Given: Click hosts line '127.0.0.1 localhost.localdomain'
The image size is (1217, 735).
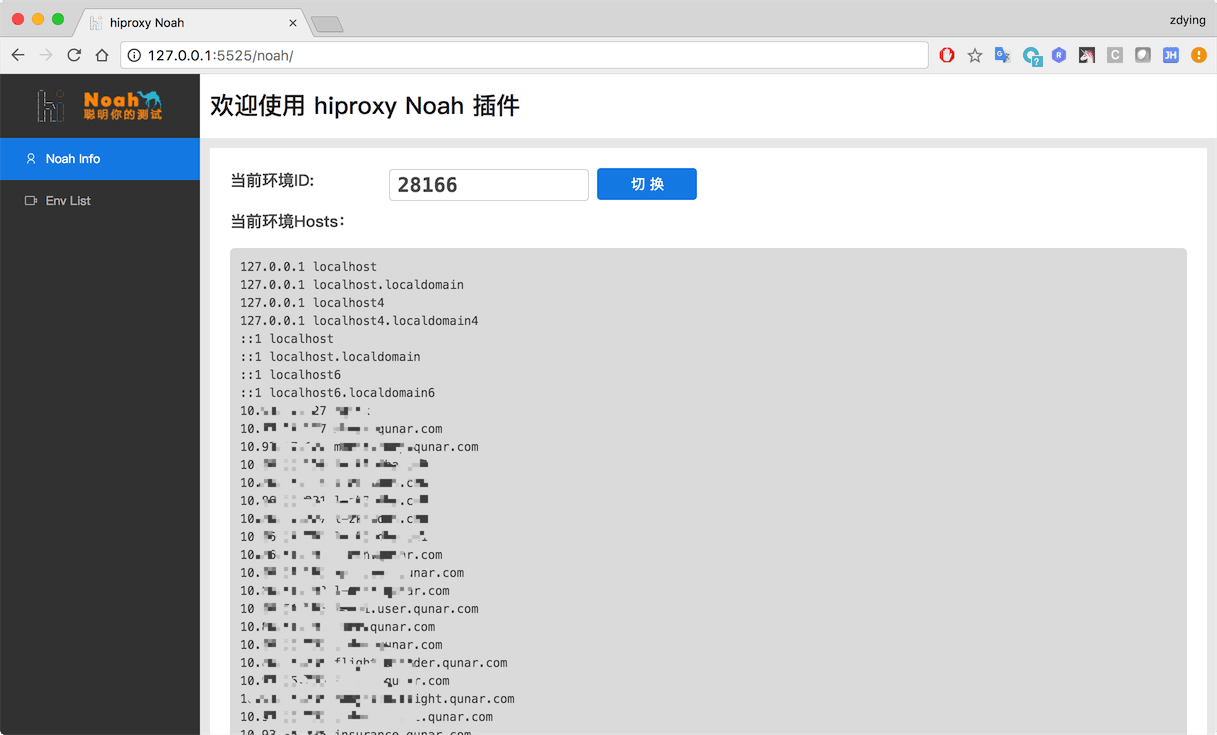Looking at the screenshot, I should point(352,285).
